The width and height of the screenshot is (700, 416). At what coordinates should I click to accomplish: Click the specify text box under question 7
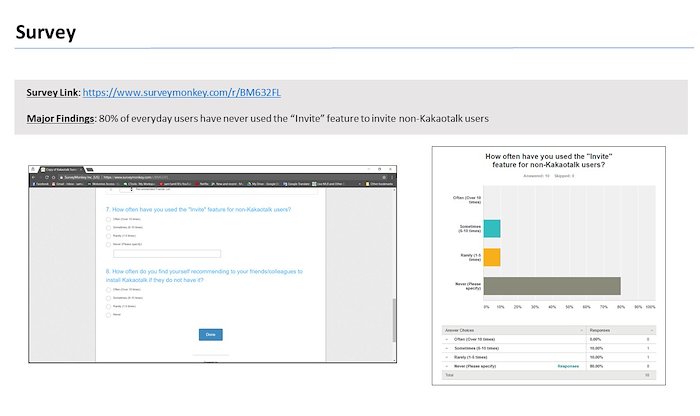[x=167, y=254]
